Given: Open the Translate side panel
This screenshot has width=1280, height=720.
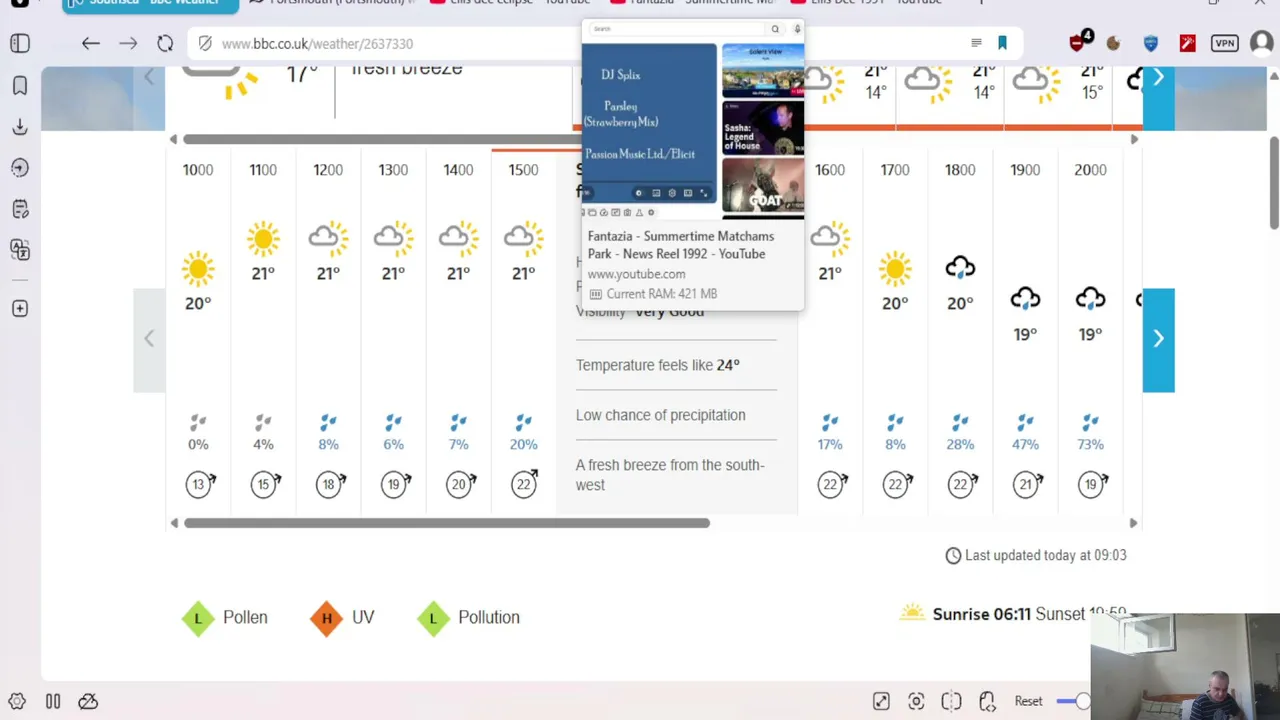Looking at the screenshot, I should click(x=20, y=249).
